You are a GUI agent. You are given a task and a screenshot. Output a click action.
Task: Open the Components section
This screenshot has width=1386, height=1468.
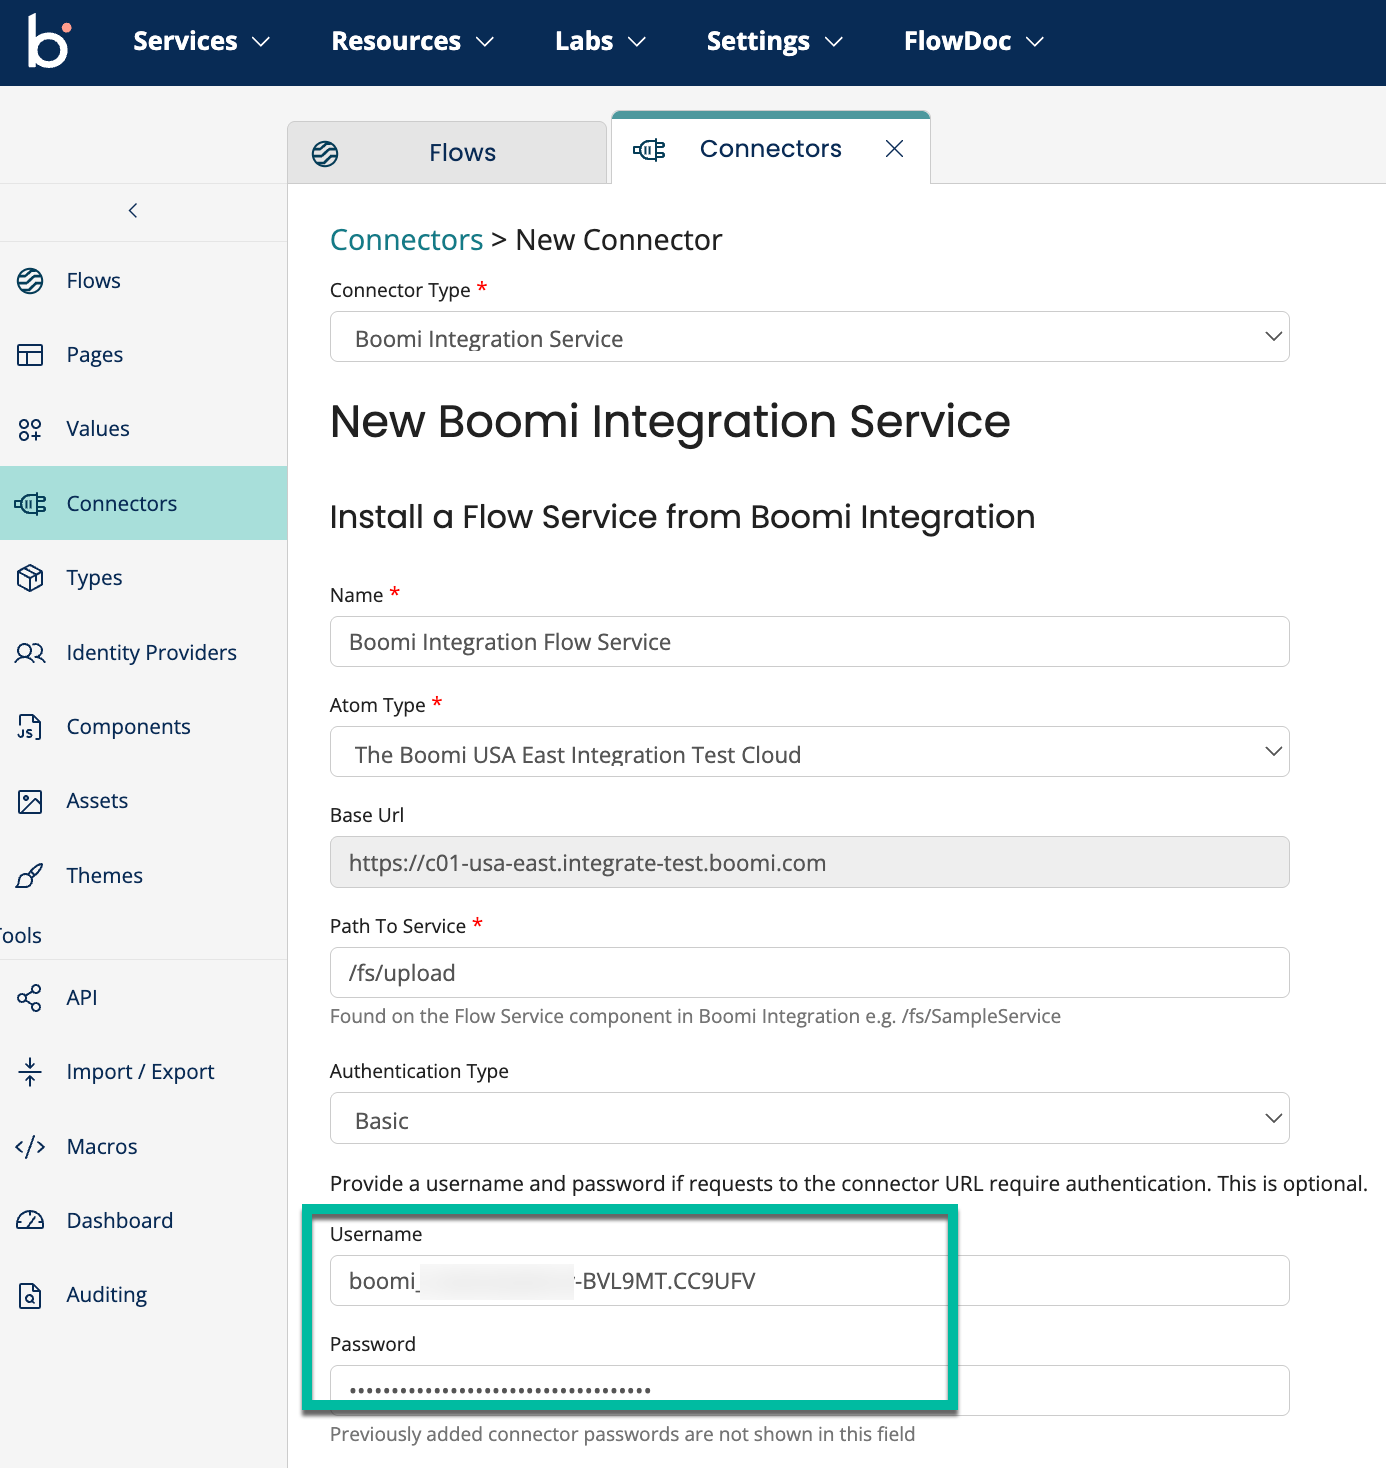pyautogui.click(x=128, y=726)
